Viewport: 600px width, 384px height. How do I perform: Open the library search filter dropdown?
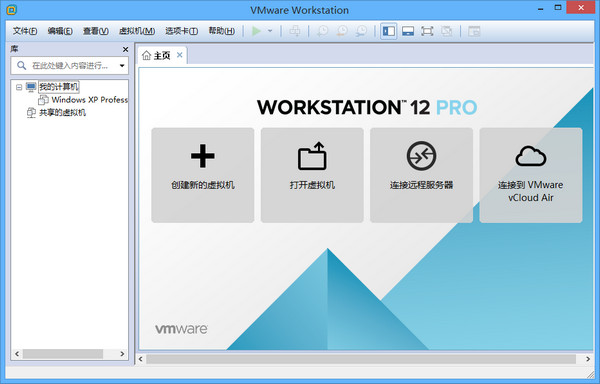pyautogui.click(x=122, y=66)
